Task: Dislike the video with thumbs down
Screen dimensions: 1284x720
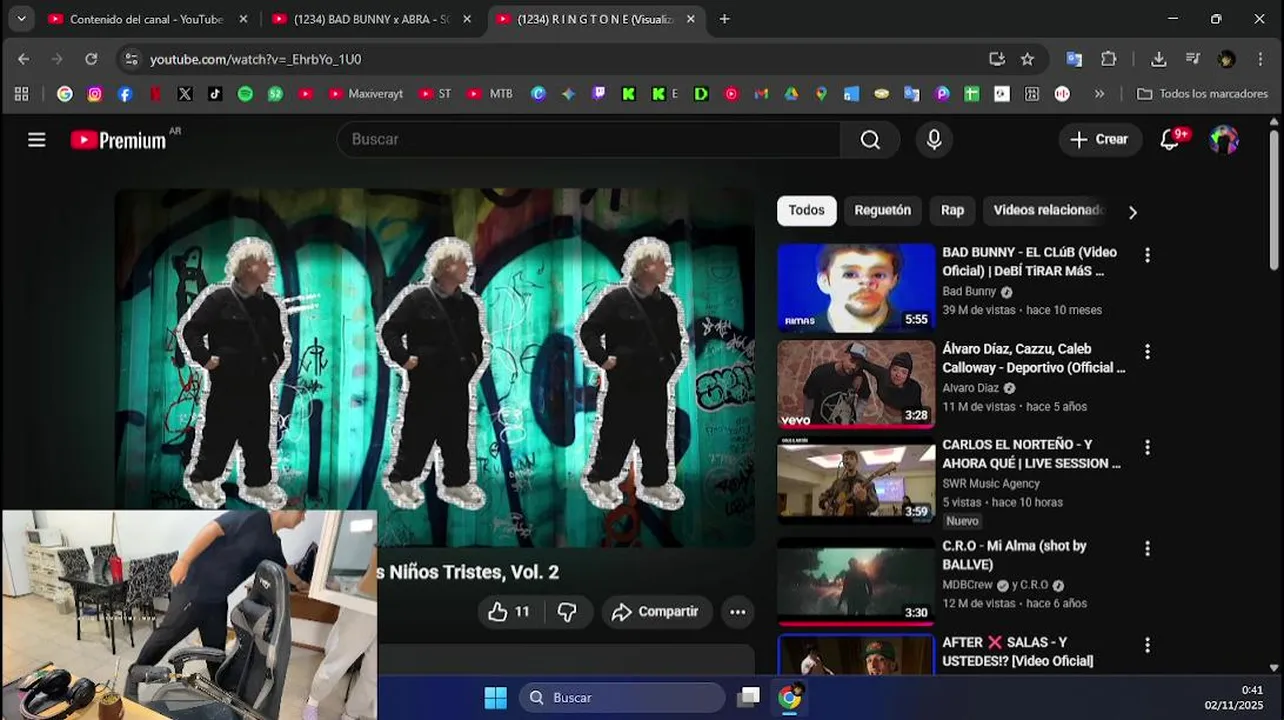Action: [567, 612]
